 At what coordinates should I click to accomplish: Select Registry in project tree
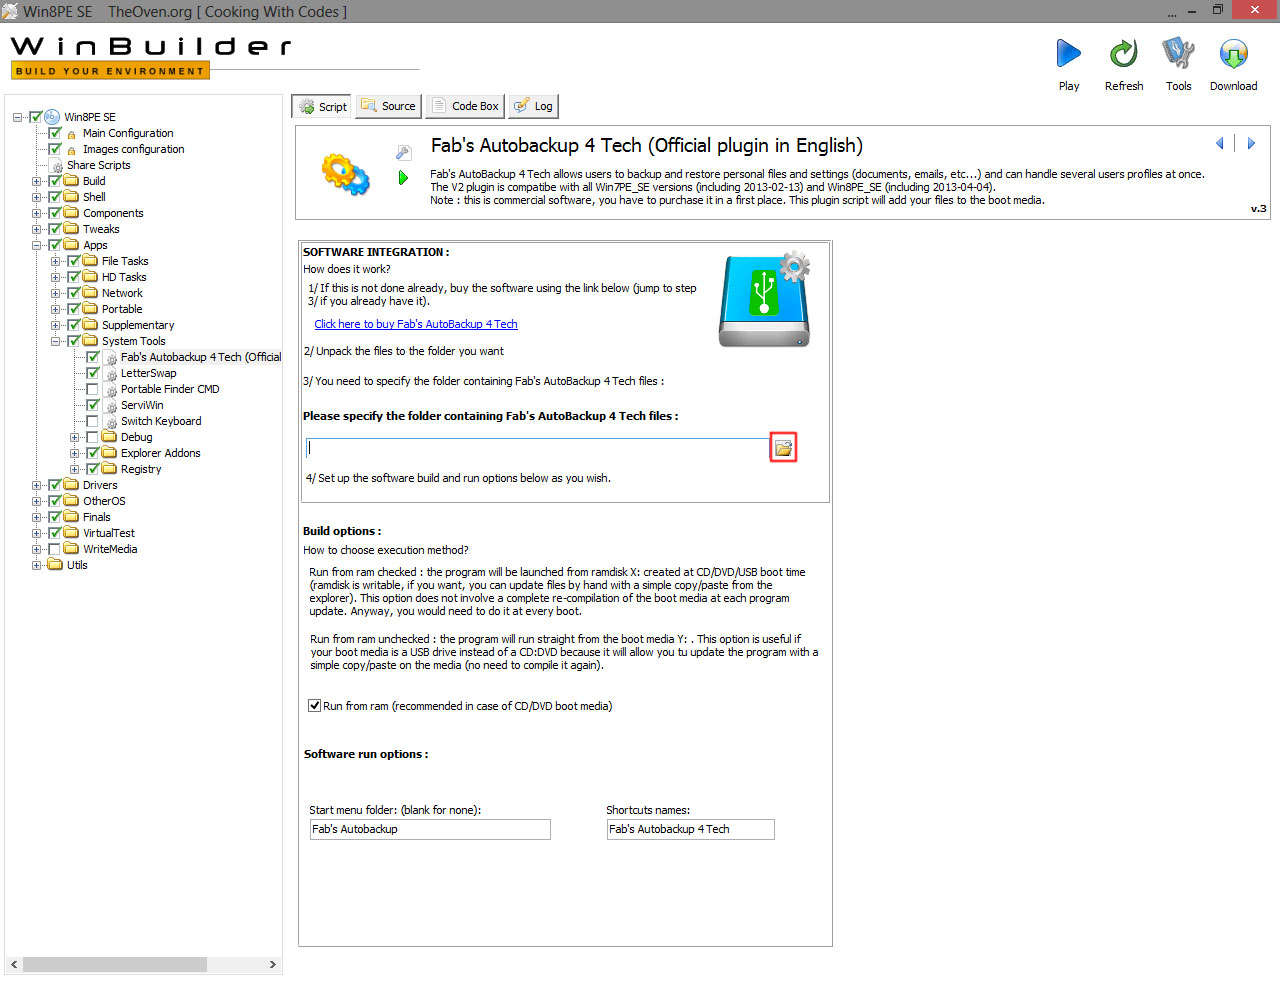[141, 469]
